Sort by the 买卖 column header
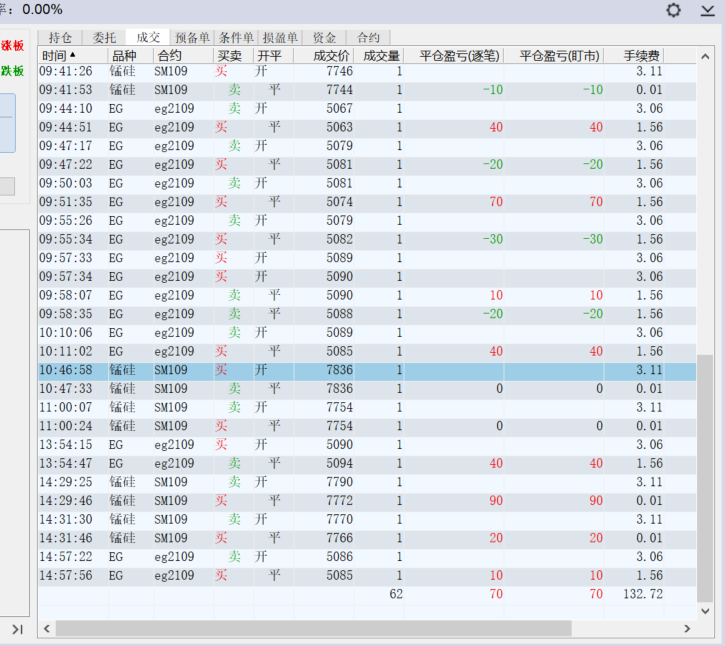Screen dimensions: 725x646 pyautogui.click(x=233, y=56)
